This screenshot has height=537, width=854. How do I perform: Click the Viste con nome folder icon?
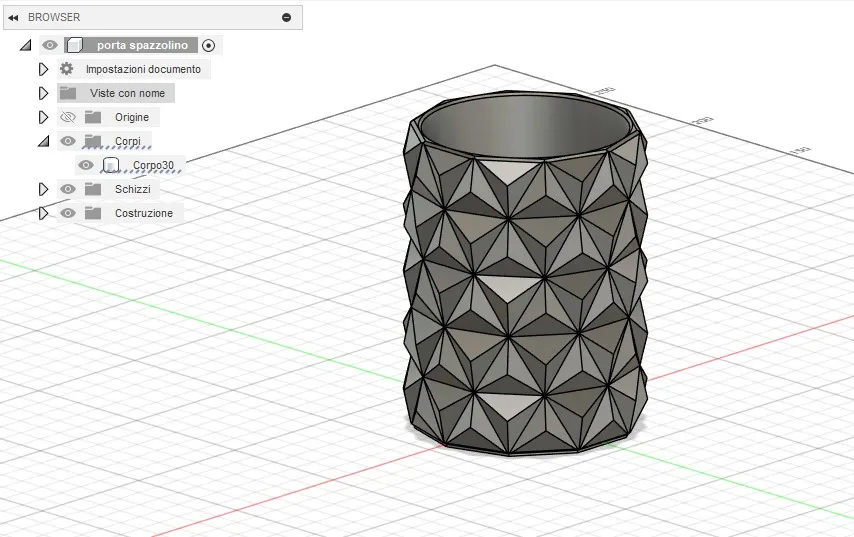pos(68,93)
